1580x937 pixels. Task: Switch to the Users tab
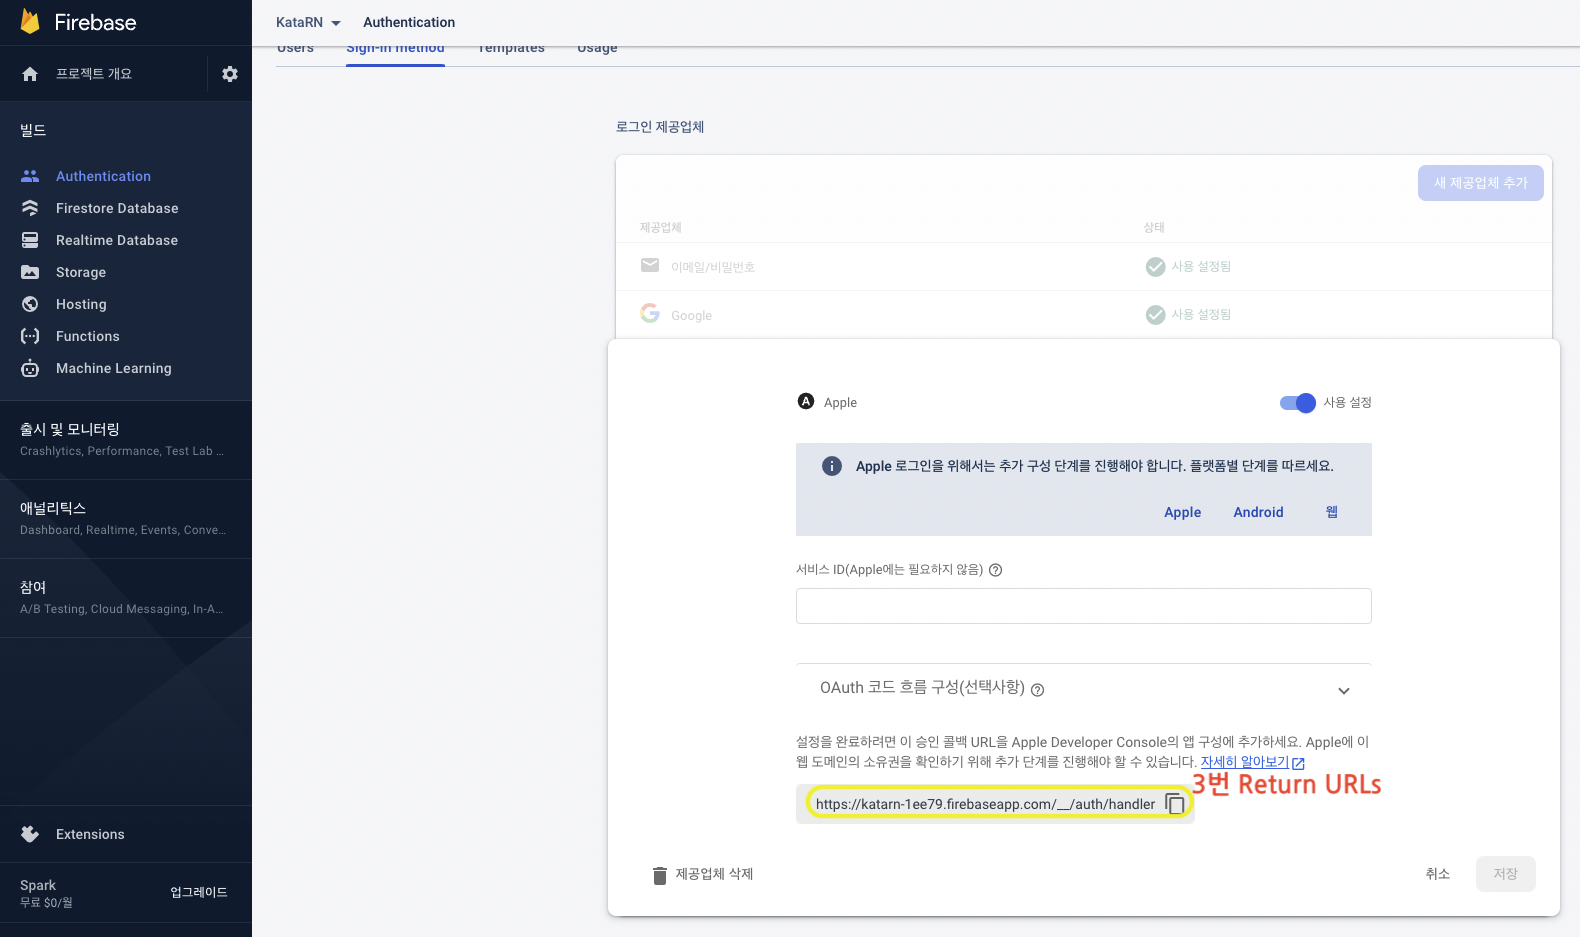295,49
